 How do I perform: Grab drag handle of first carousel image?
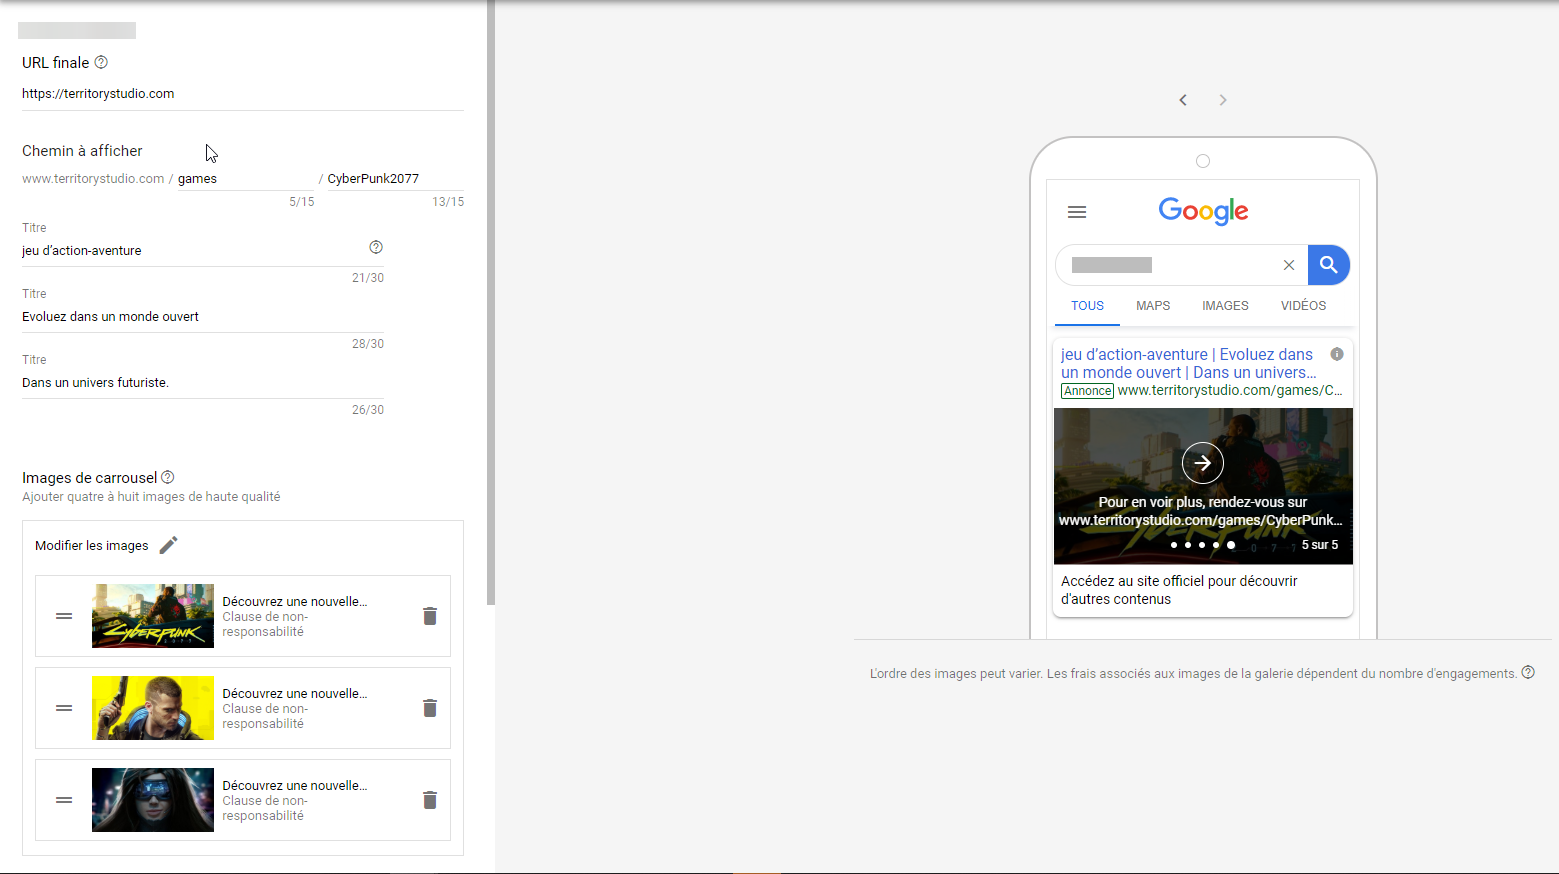[64, 616]
